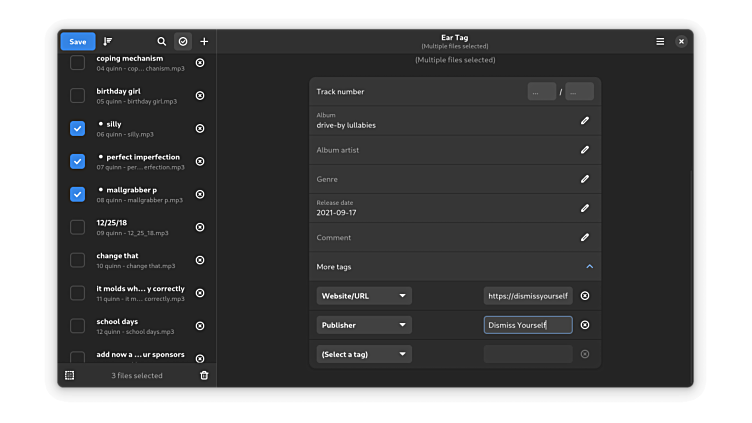The height and width of the screenshot is (423, 752).
Task: Click the plus icon to add files
Action: [x=204, y=42]
